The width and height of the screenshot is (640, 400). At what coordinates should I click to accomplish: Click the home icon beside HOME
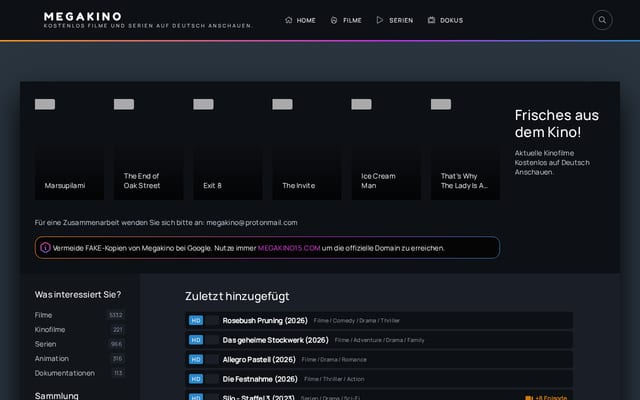point(289,20)
